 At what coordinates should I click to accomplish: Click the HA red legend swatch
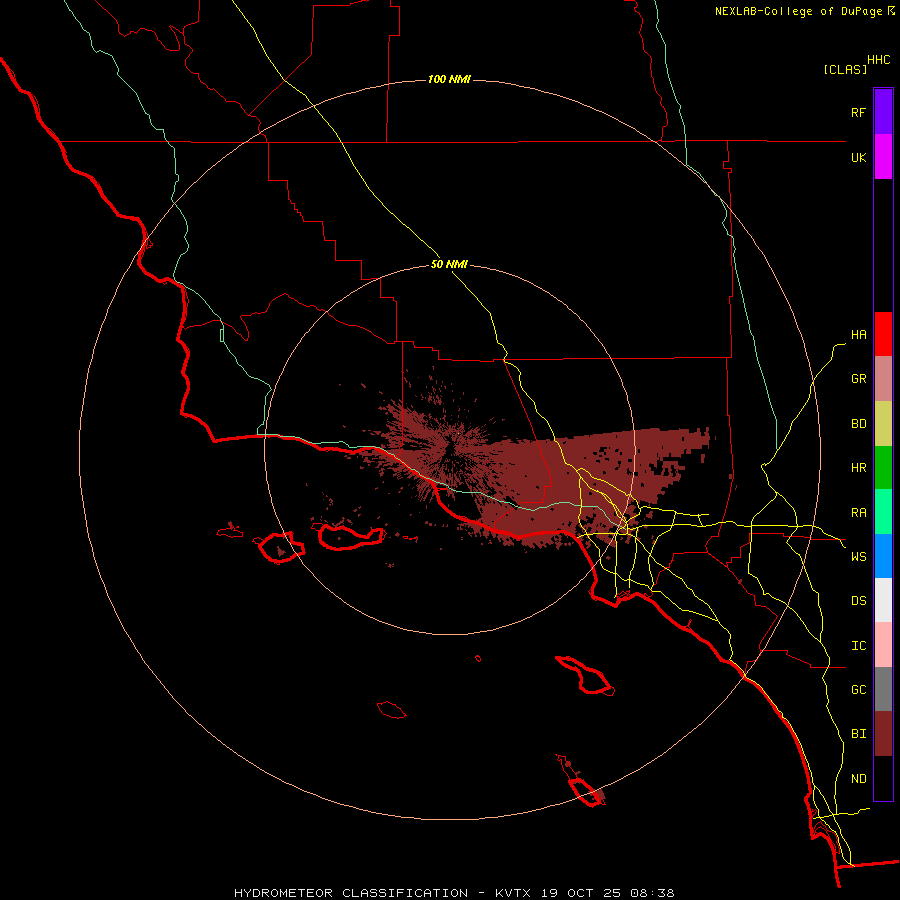coord(883,334)
